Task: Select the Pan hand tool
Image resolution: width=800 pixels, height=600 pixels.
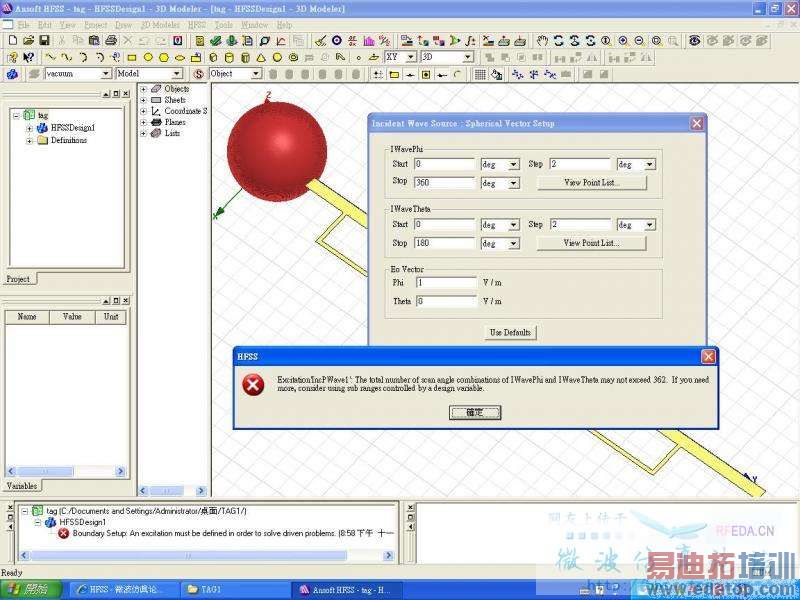Action: [542, 41]
